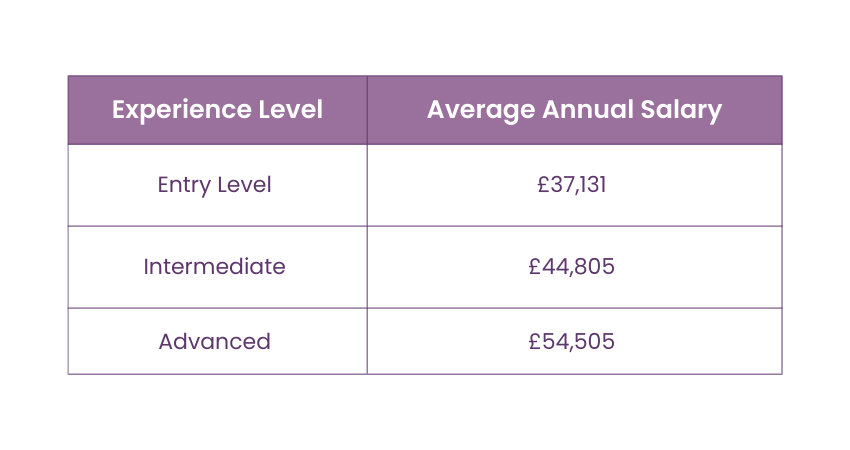This screenshot has width=850, height=450.
Task: Click the pound sign before 54,505
Action: pos(536,341)
